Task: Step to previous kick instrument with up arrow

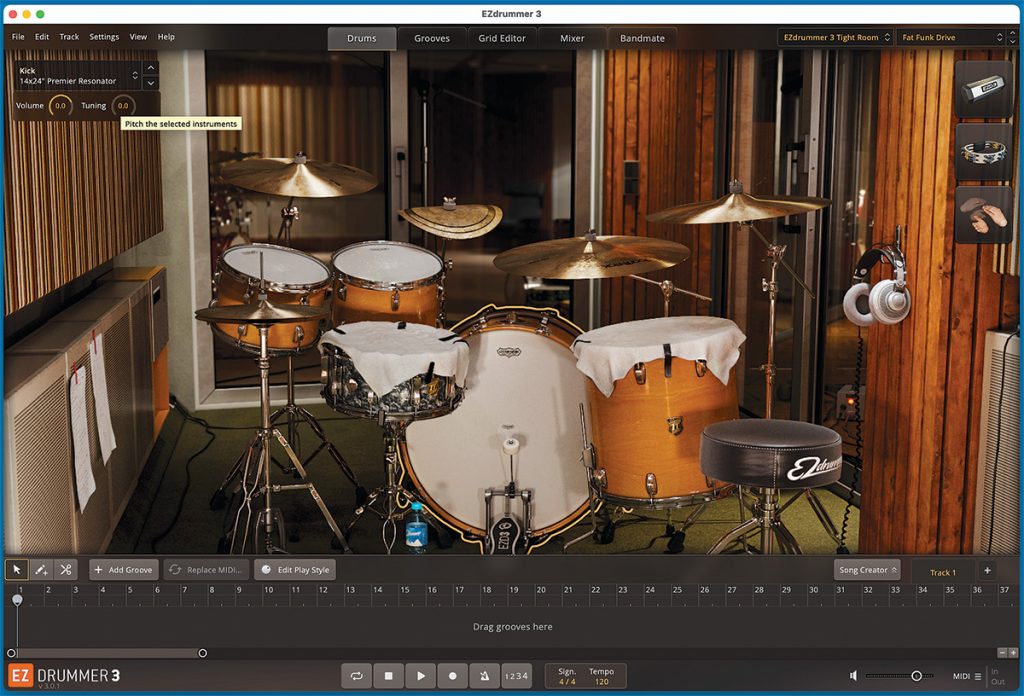Action: coord(151,68)
